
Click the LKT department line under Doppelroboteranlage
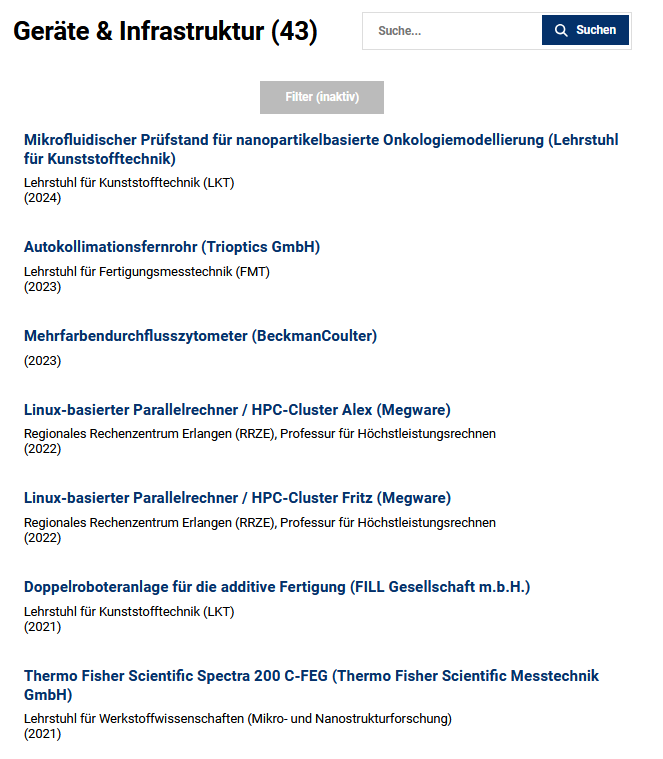pos(129,611)
